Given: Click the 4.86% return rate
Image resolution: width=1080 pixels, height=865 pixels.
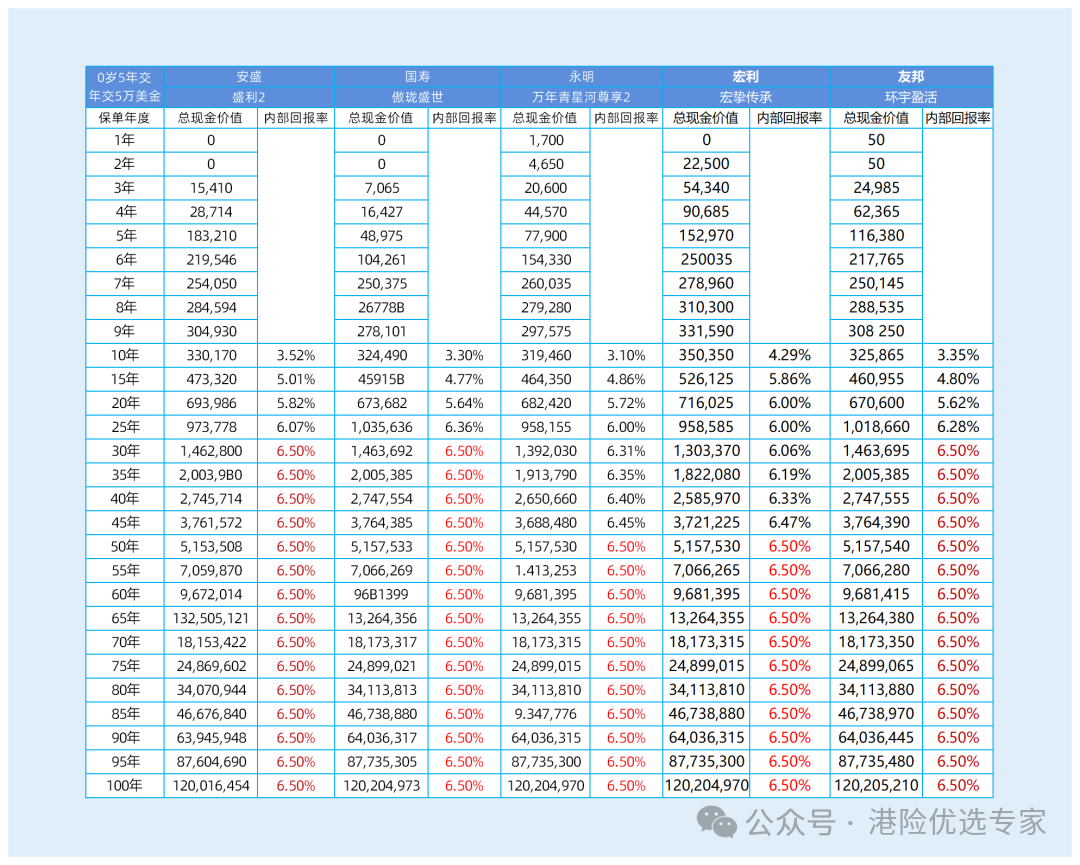Looking at the screenshot, I should point(626,379).
